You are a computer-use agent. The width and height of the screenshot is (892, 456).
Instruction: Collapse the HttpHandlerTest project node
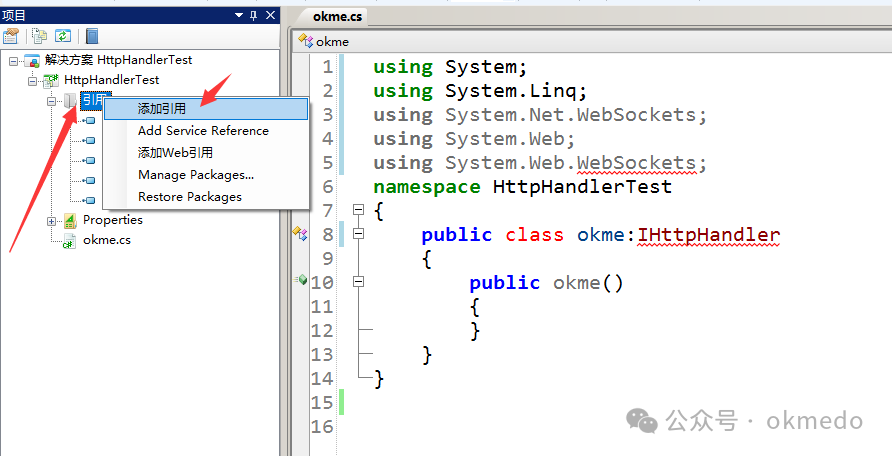(x=33, y=81)
